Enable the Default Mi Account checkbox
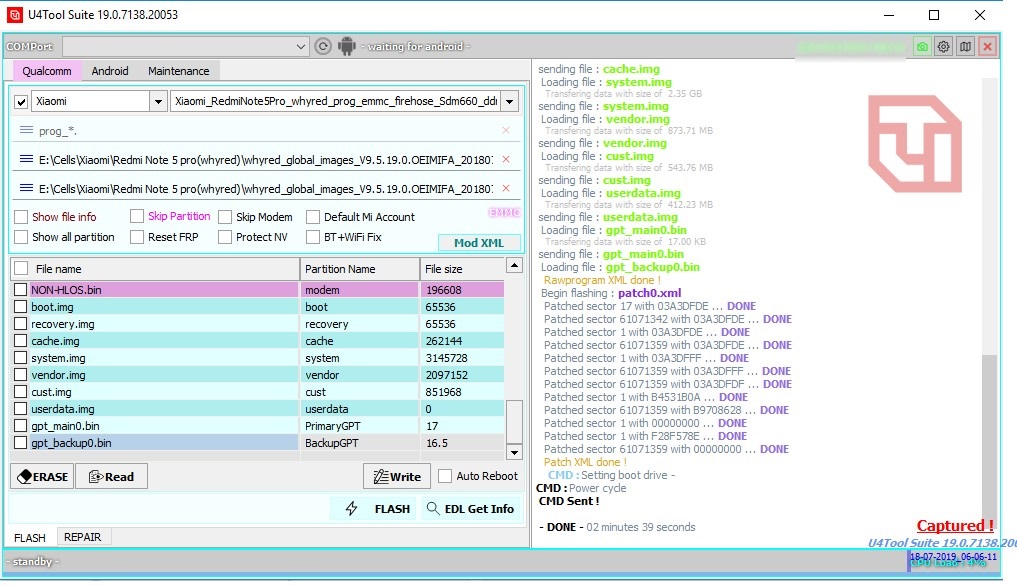The image size is (1017, 586). pos(313,217)
